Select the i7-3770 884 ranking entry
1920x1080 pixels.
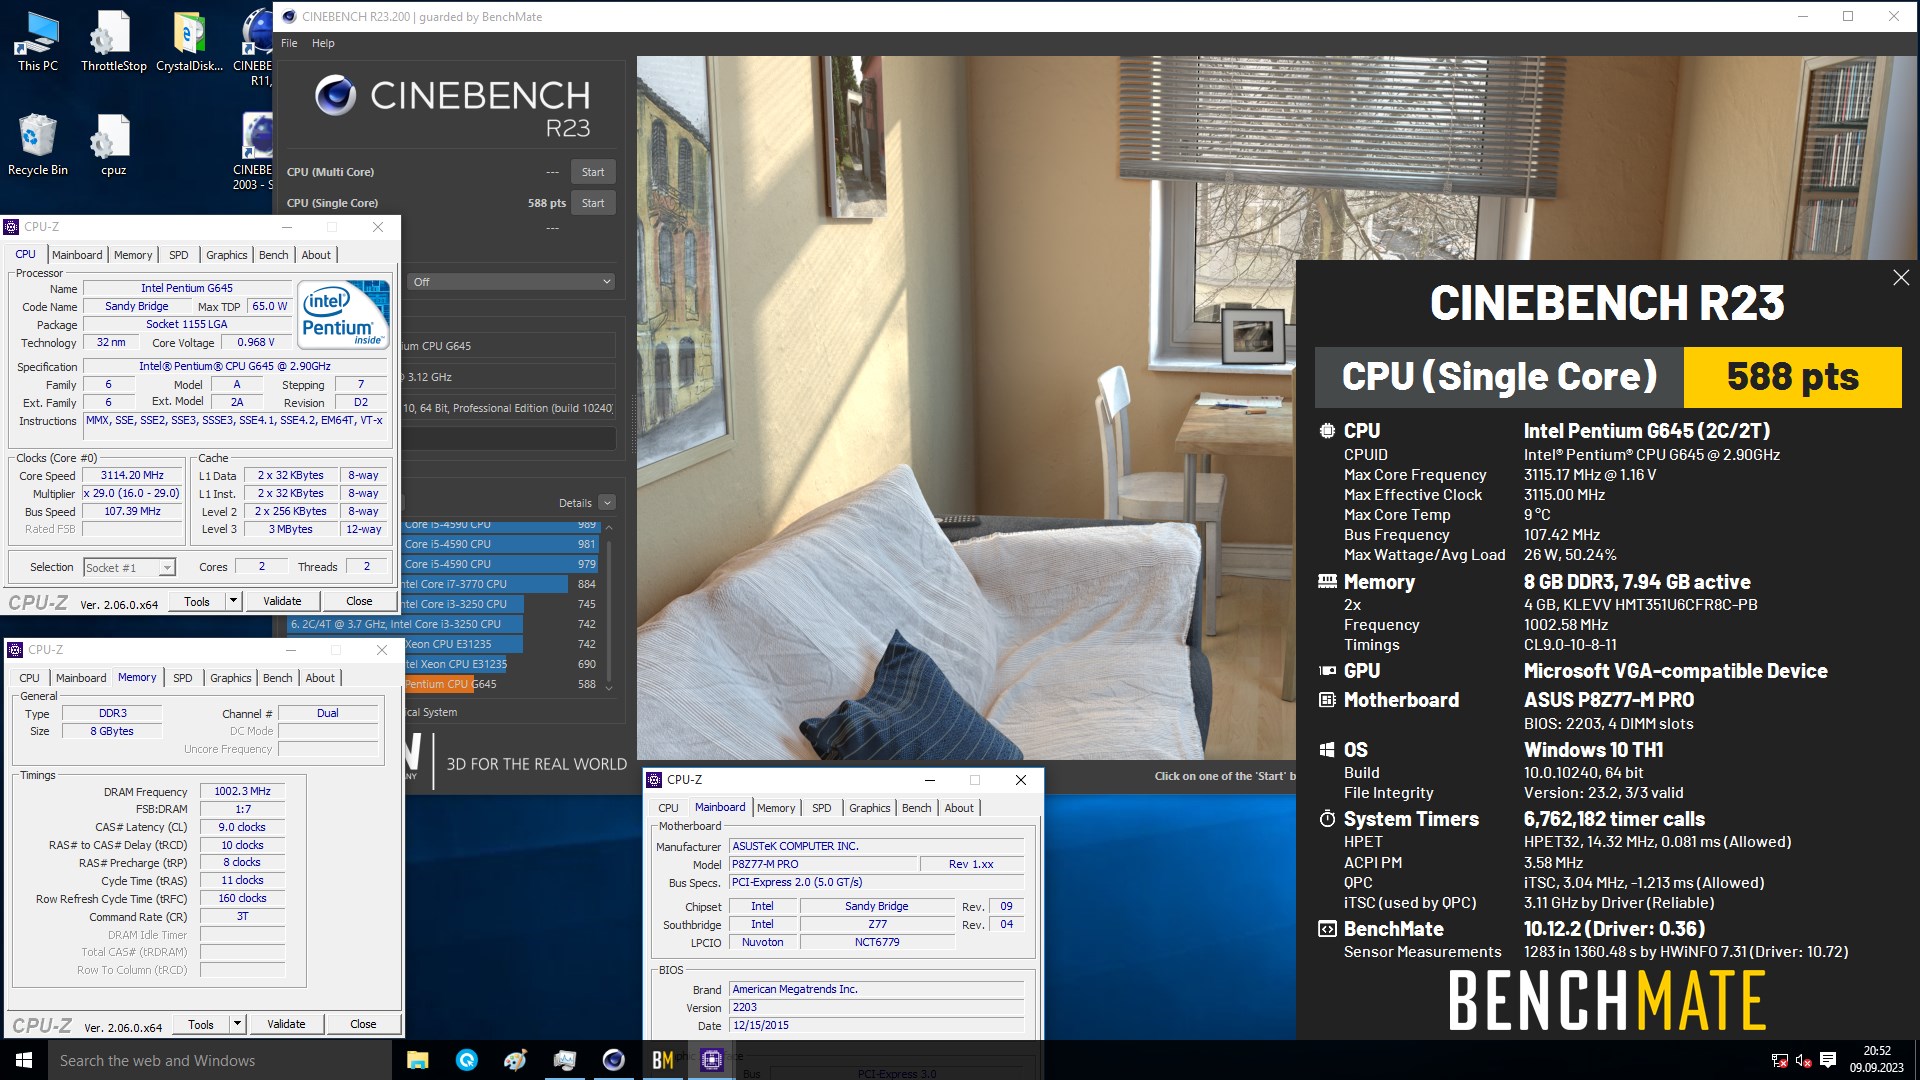pyautogui.click(x=500, y=584)
